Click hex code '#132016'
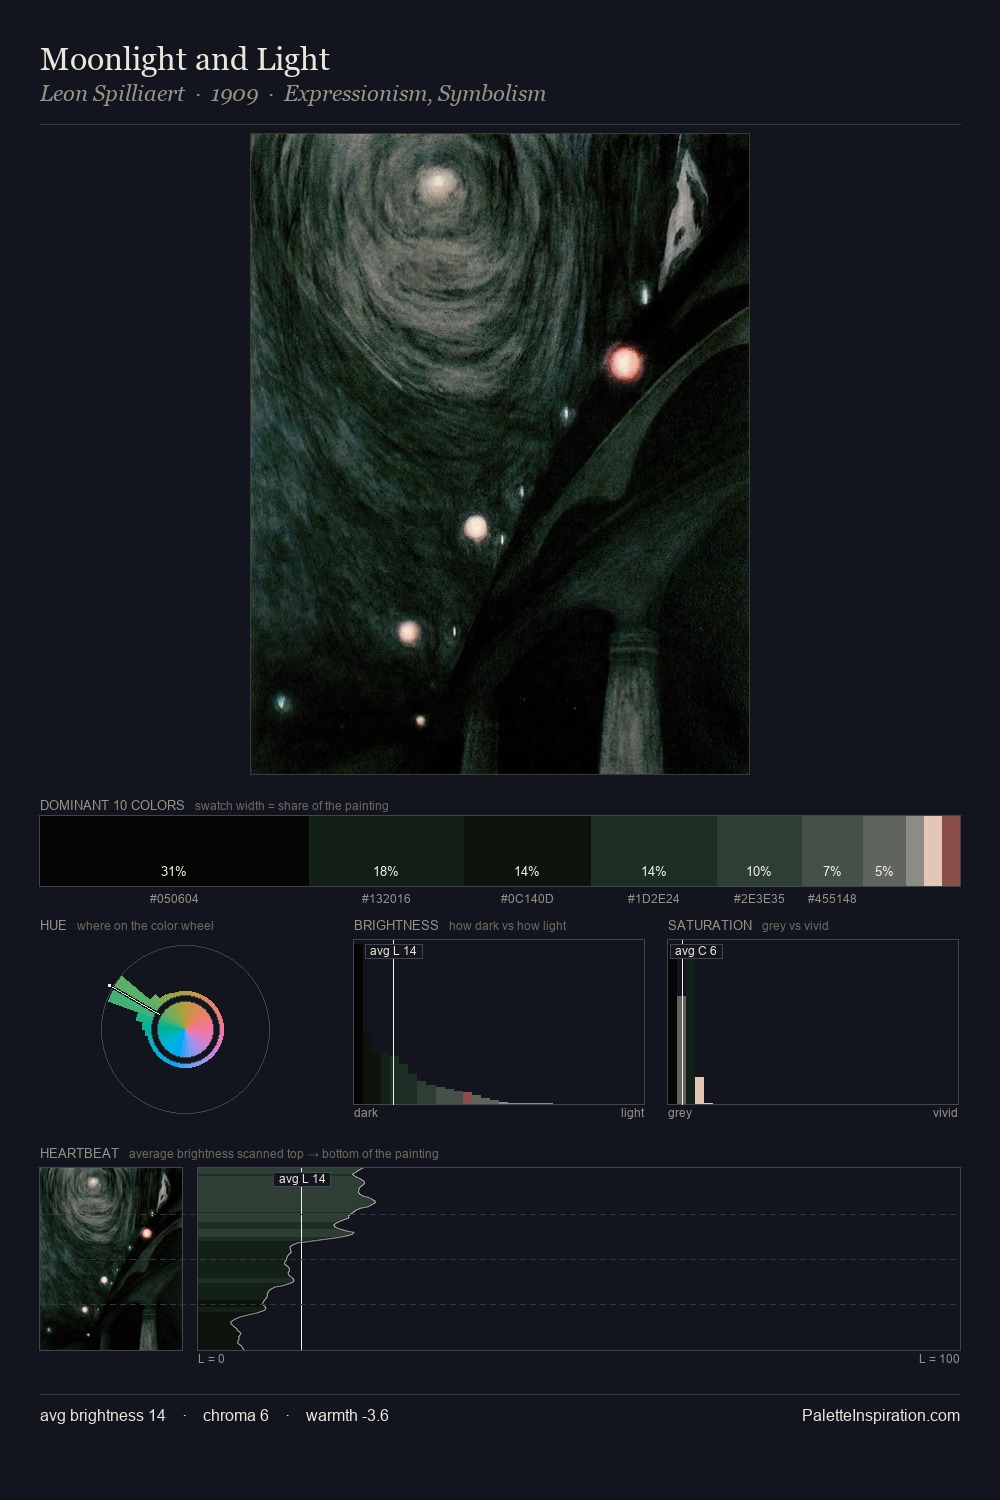This screenshot has width=1000, height=1500. (x=386, y=899)
